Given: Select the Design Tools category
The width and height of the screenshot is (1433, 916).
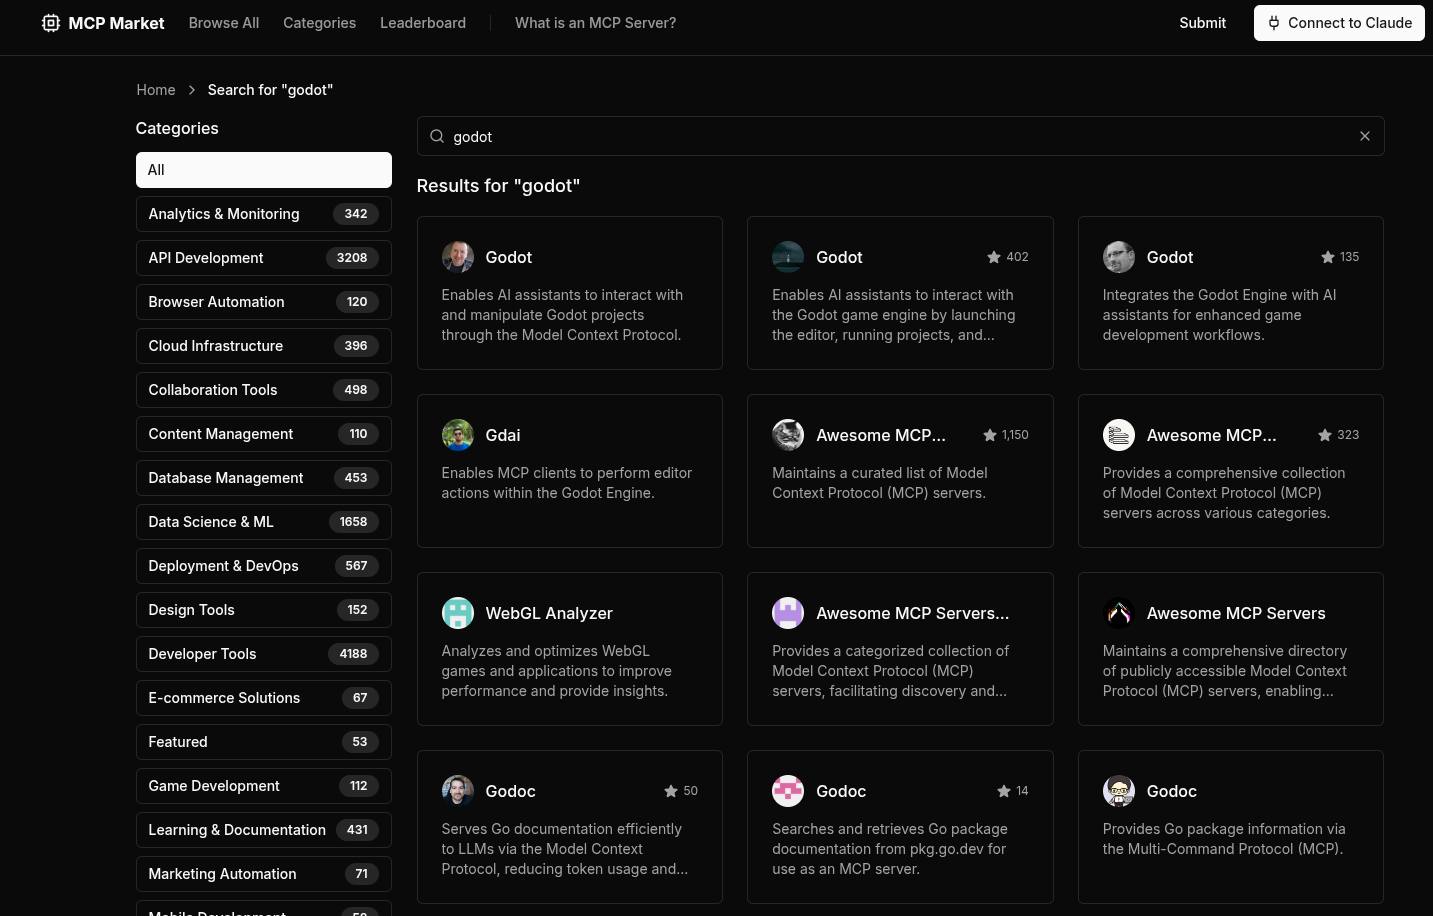Looking at the screenshot, I should click(x=264, y=610).
